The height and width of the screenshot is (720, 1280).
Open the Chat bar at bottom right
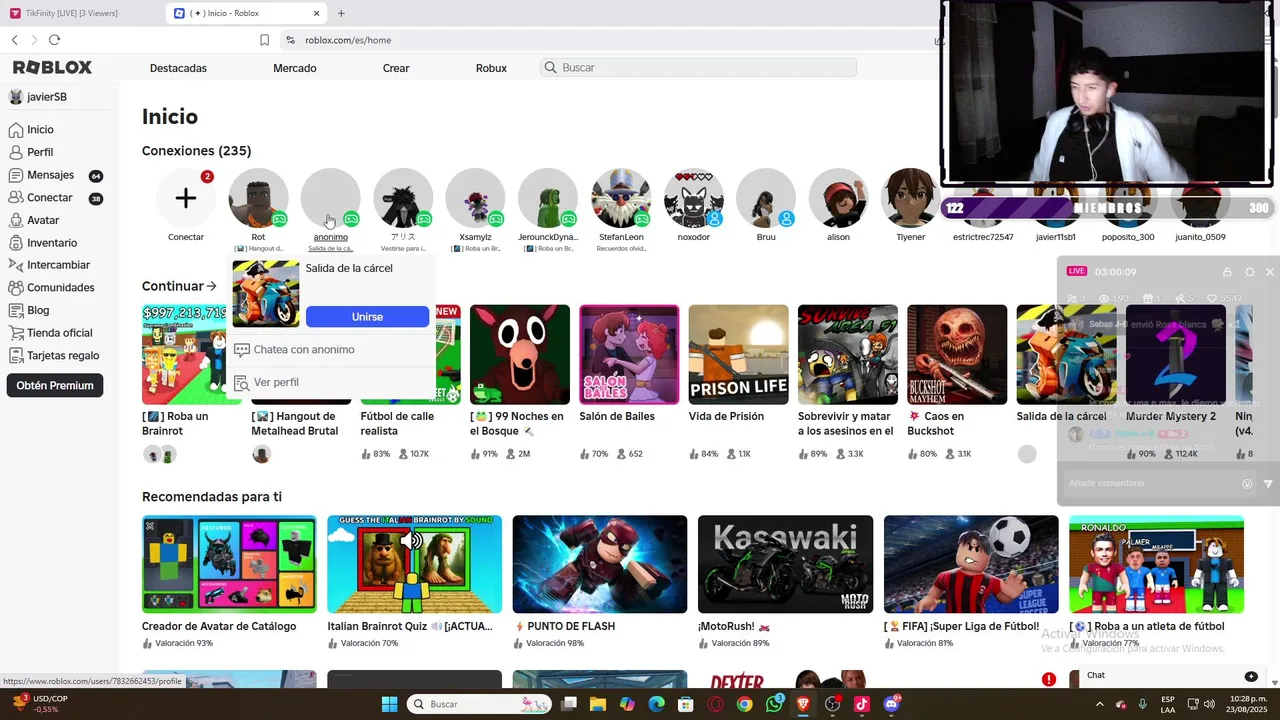click(1173, 676)
